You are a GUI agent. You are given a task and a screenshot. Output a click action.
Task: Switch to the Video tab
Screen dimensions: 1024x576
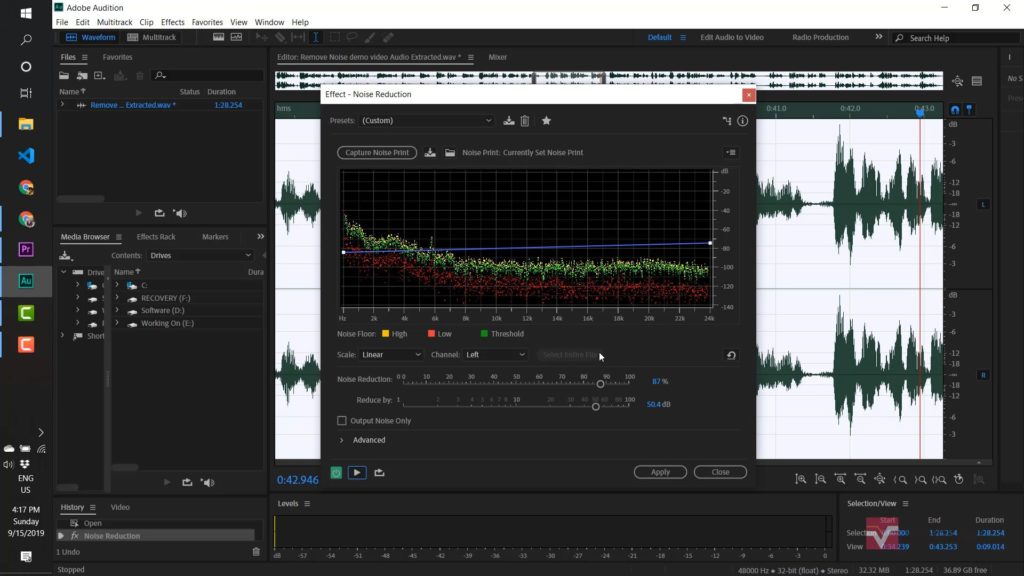point(120,507)
